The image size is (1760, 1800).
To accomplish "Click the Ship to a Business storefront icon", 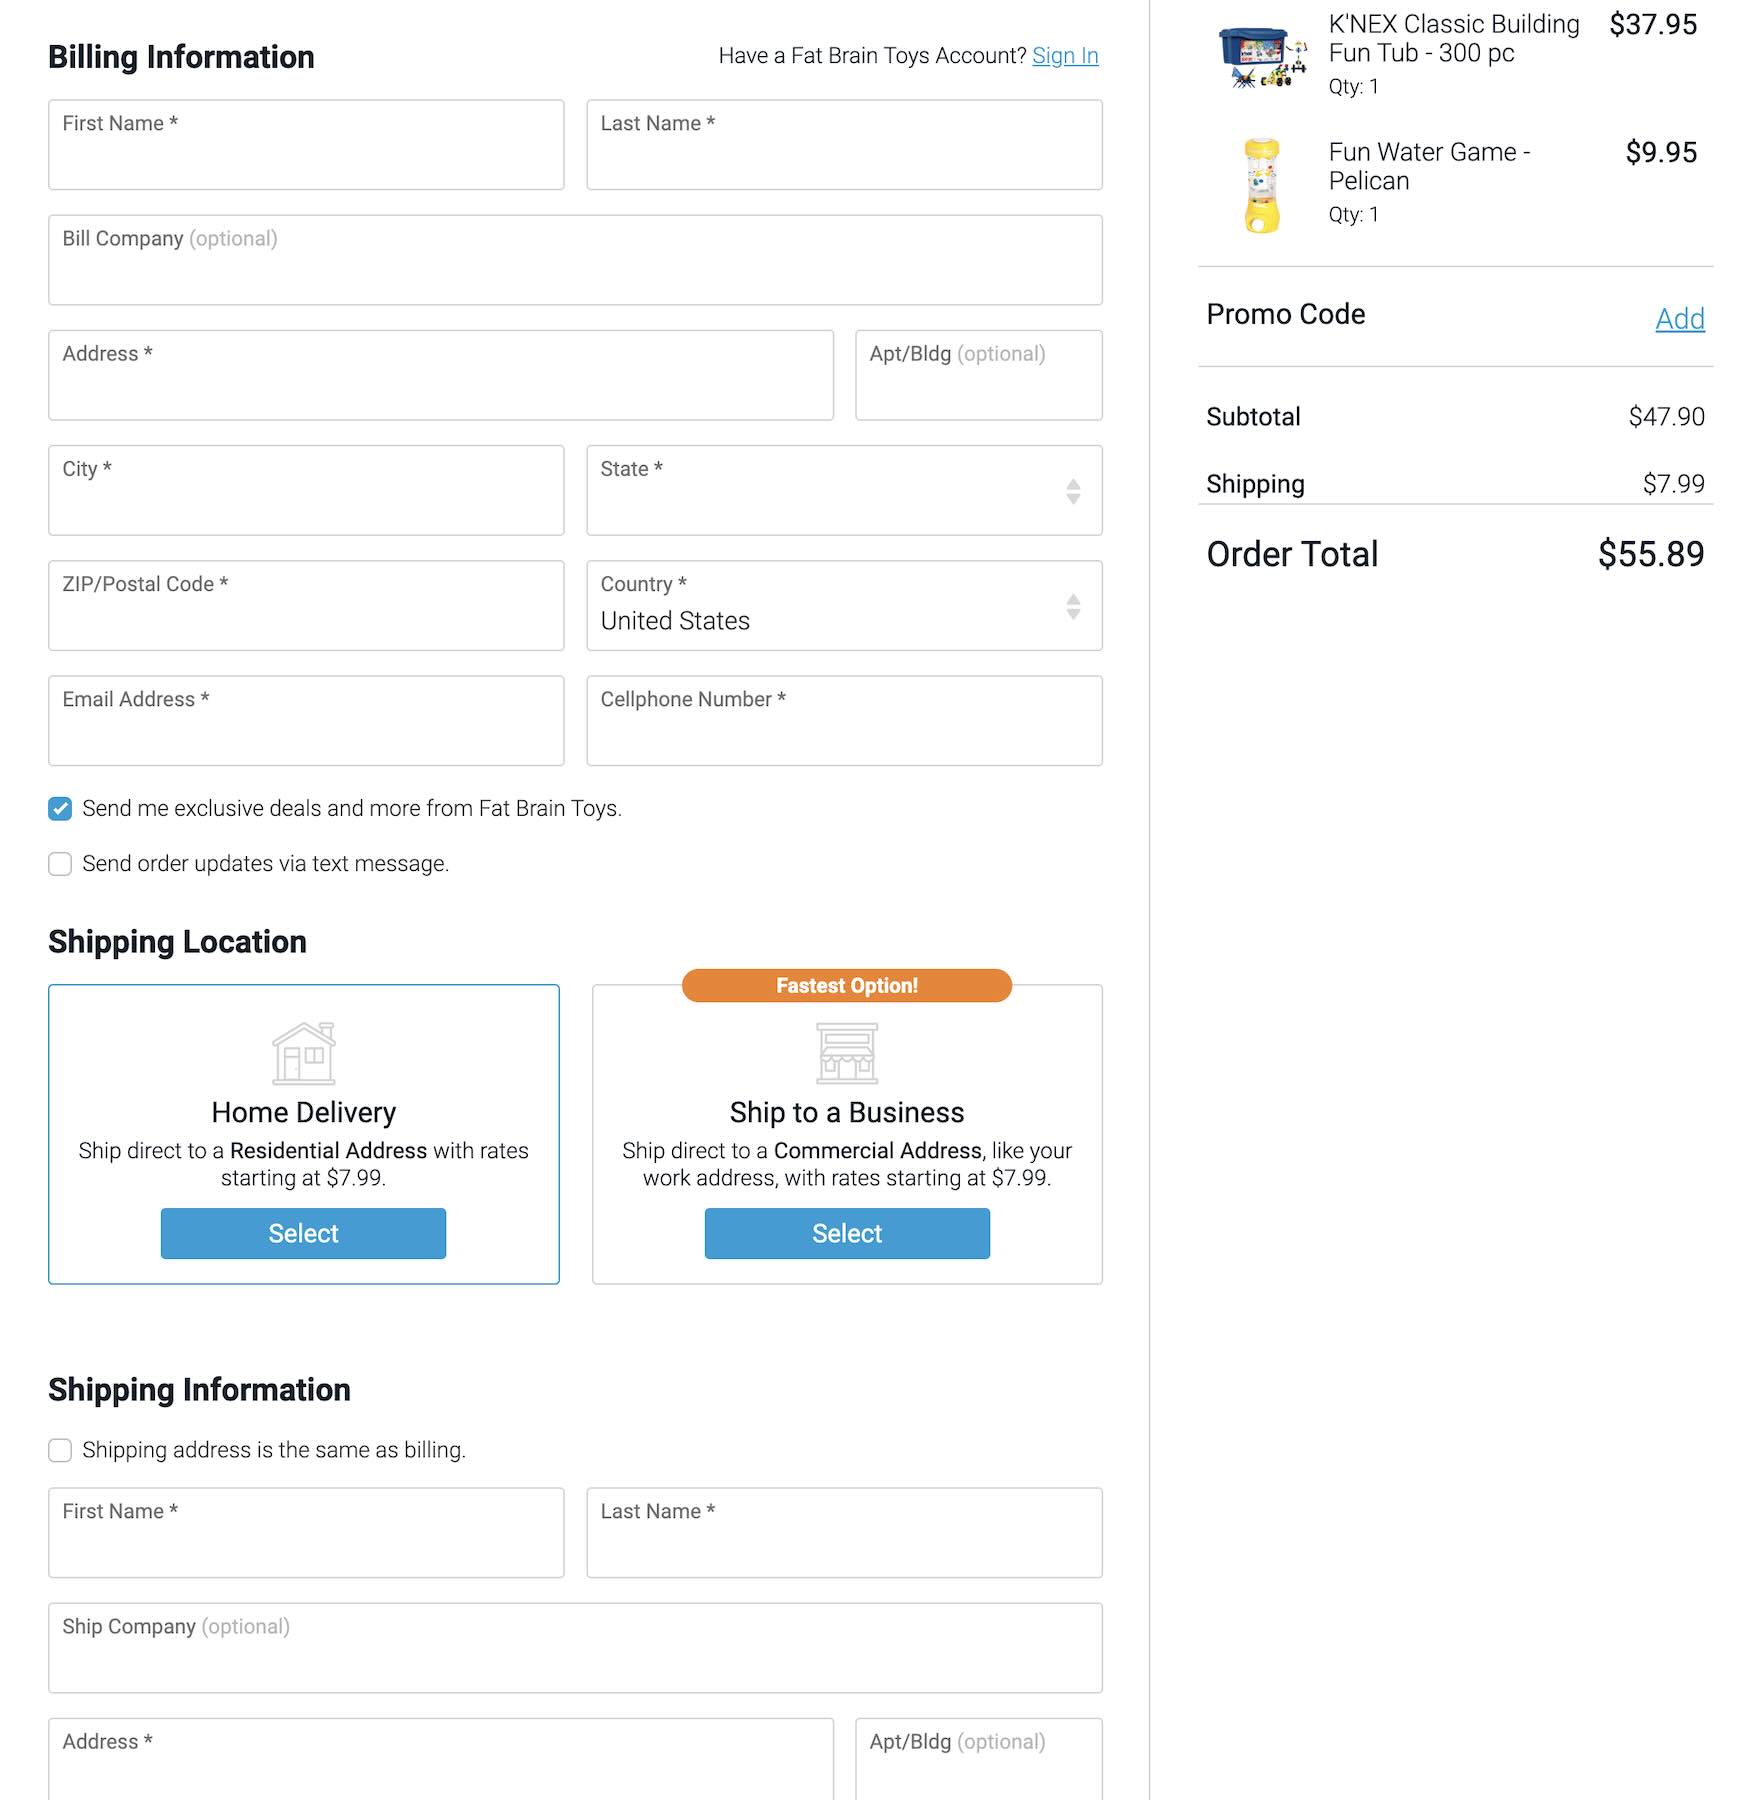I will [x=847, y=1053].
